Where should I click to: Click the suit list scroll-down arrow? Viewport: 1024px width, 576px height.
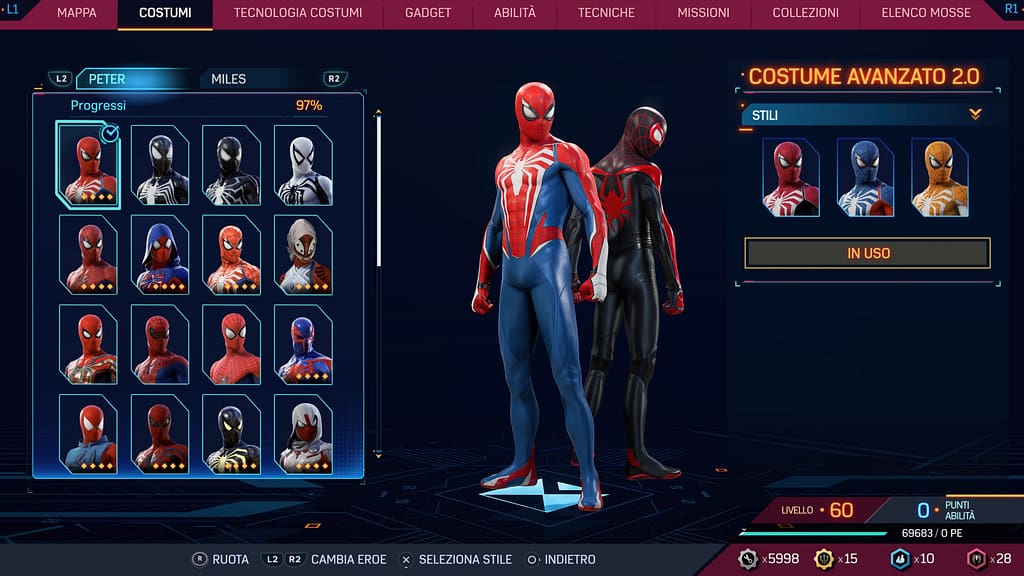coord(378,453)
